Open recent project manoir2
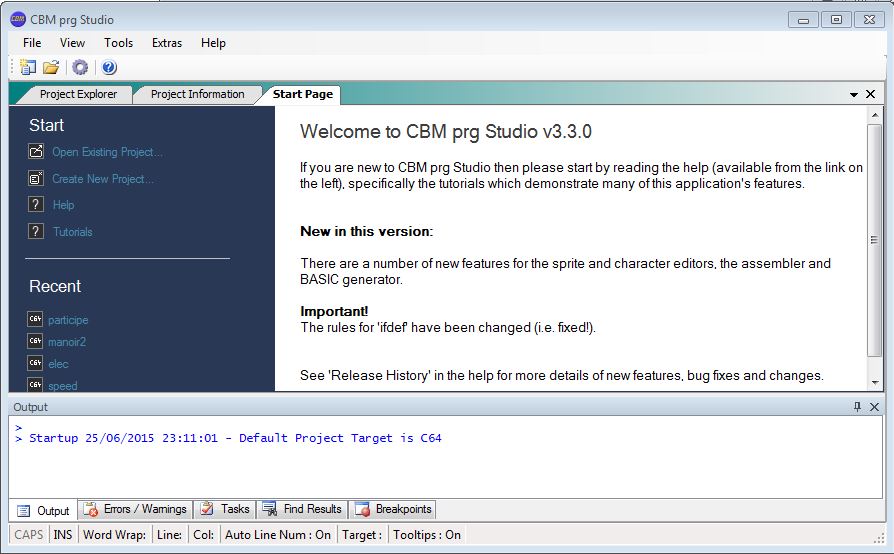Screen dimensions: 894x554 (67, 341)
